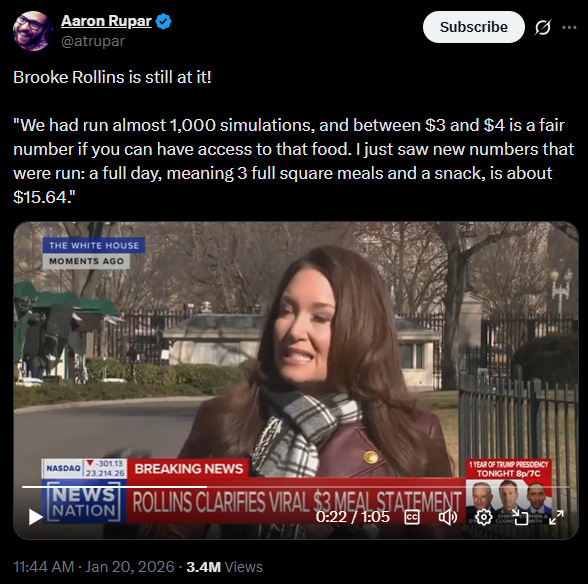Open the 11:44 AM post timestamp link
Screen dimensions: 588x584
[44, 567]
